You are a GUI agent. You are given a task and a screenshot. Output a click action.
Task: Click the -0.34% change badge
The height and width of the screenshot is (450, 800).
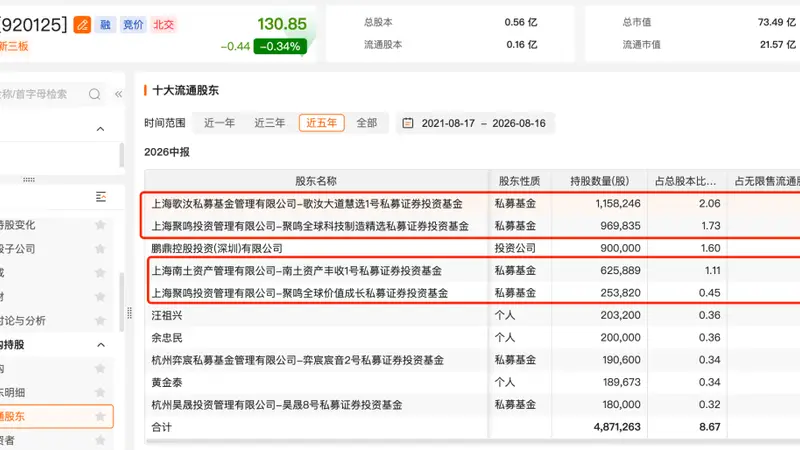coord(280,46)
